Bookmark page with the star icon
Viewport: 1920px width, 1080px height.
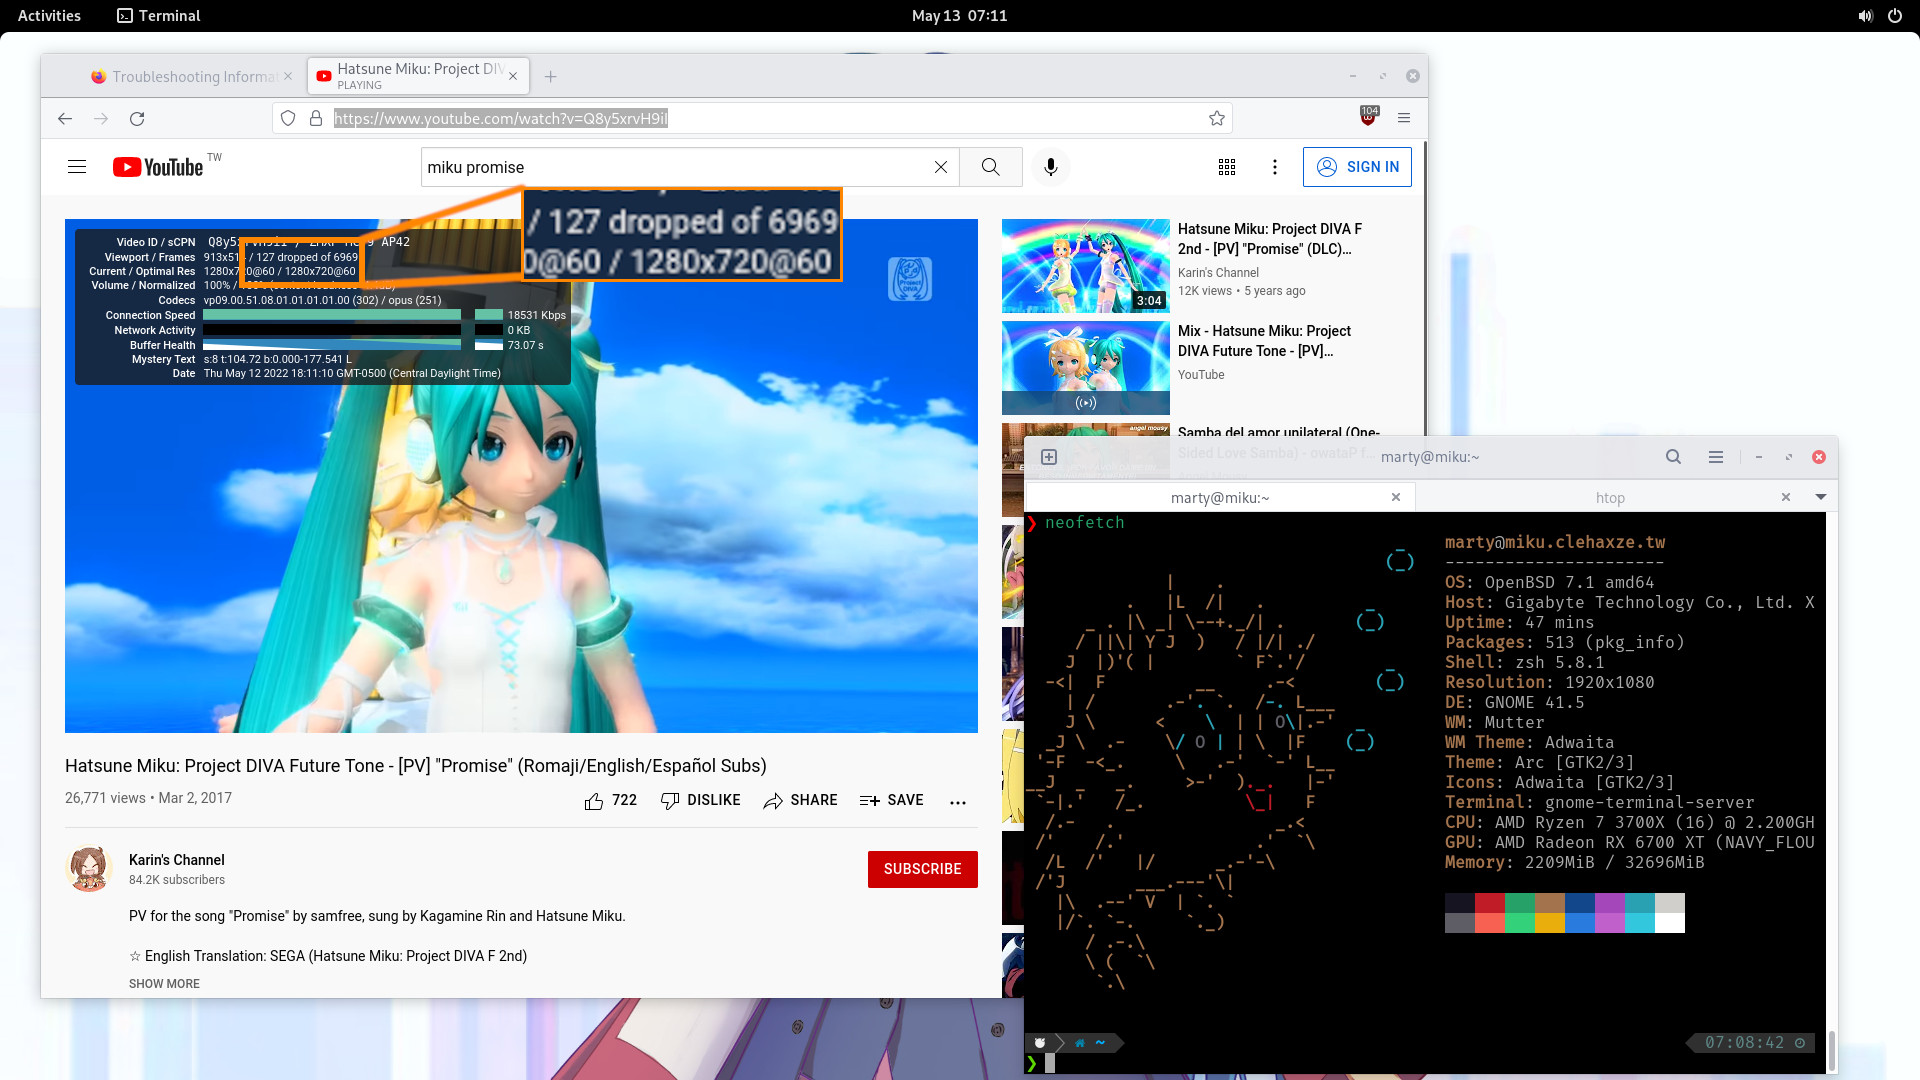point(1216,118)
